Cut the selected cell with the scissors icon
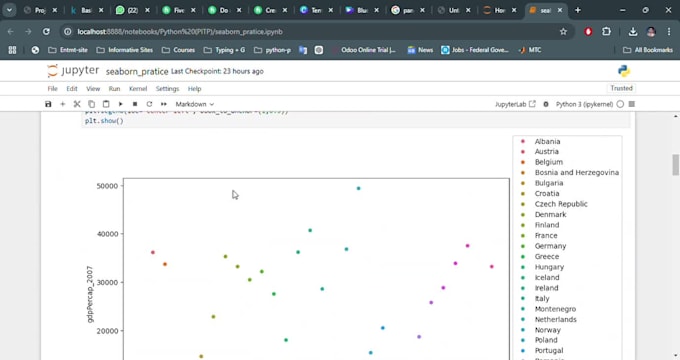The height and width of the screenshot is (360, 680). (77, 104)
